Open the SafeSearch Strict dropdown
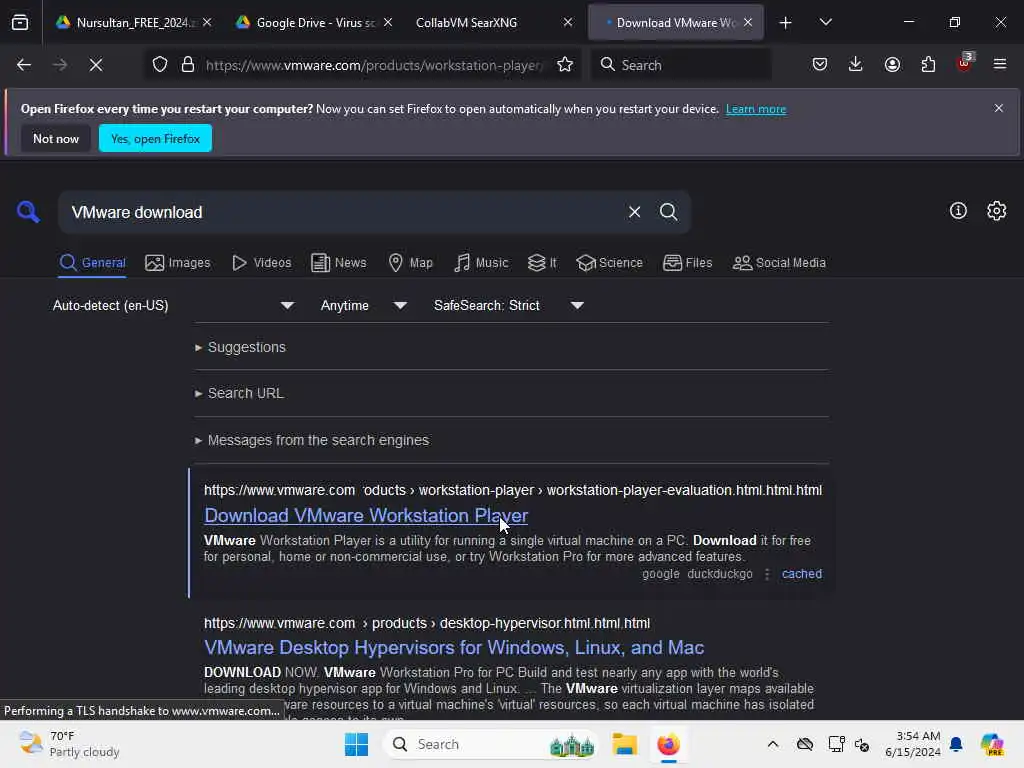 tap(509, 306)
